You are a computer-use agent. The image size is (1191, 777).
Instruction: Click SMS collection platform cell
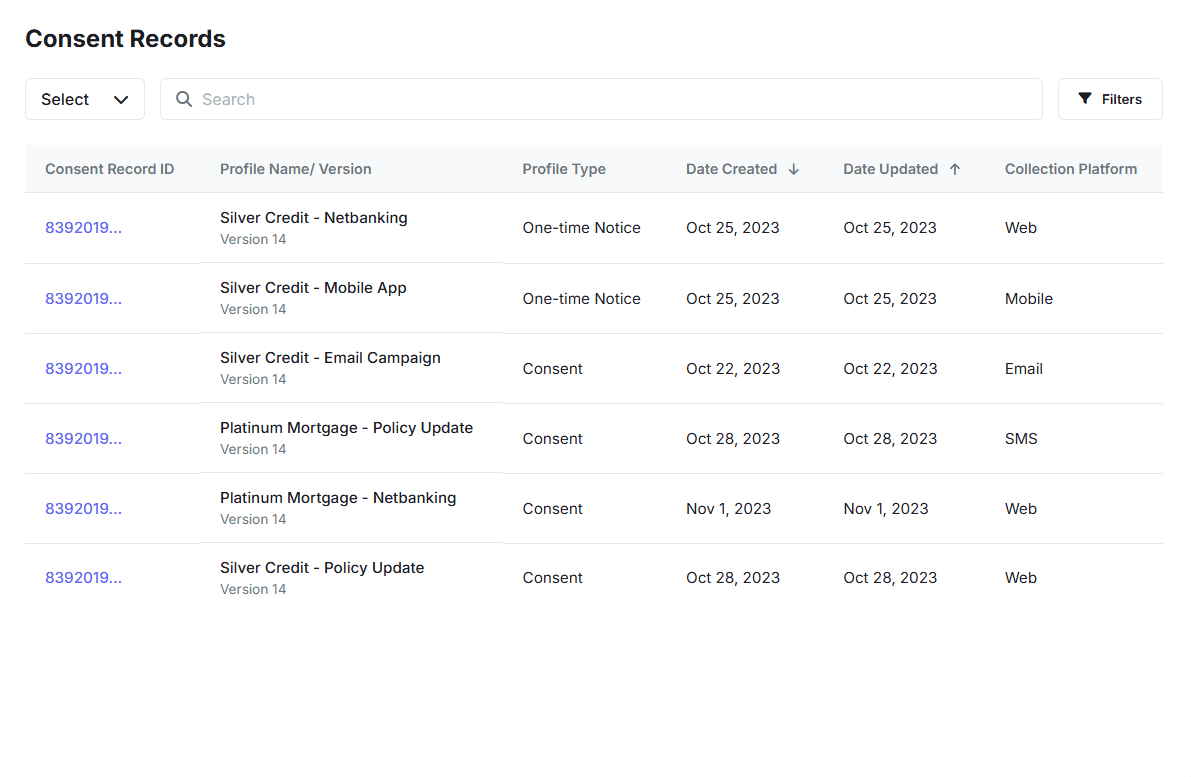pos(1021,438)
